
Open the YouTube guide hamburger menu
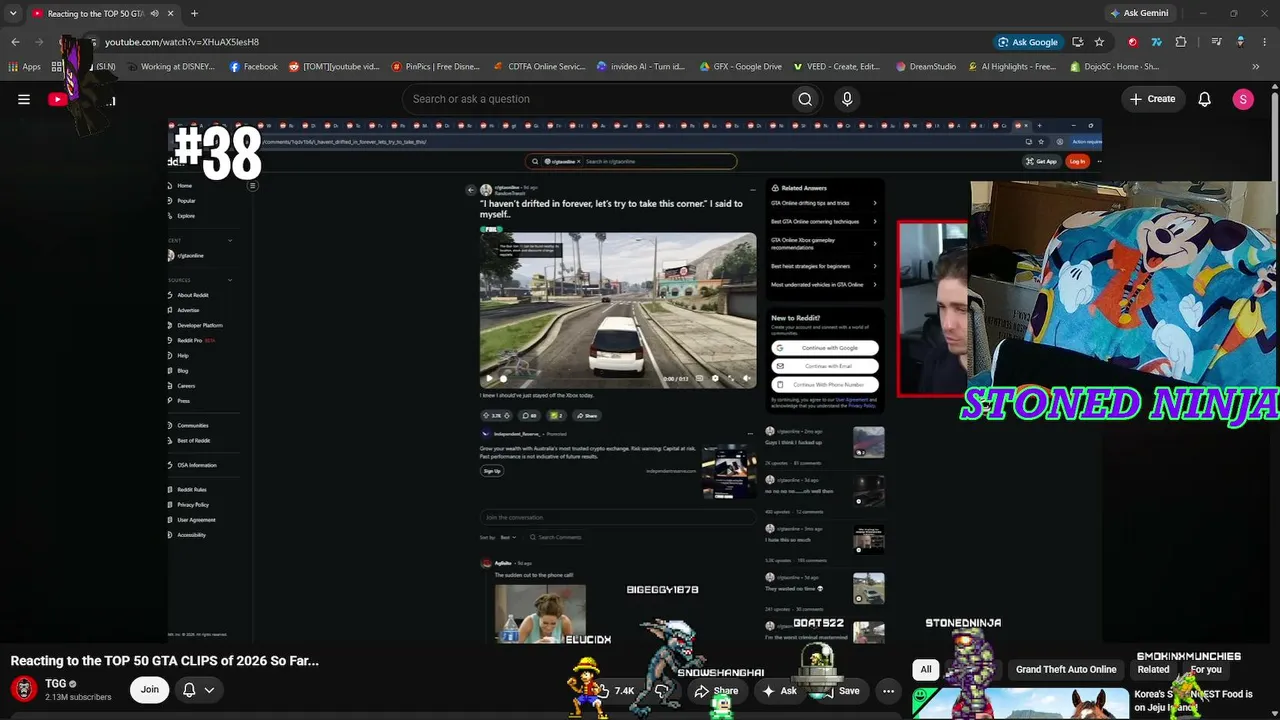(24, 99)
